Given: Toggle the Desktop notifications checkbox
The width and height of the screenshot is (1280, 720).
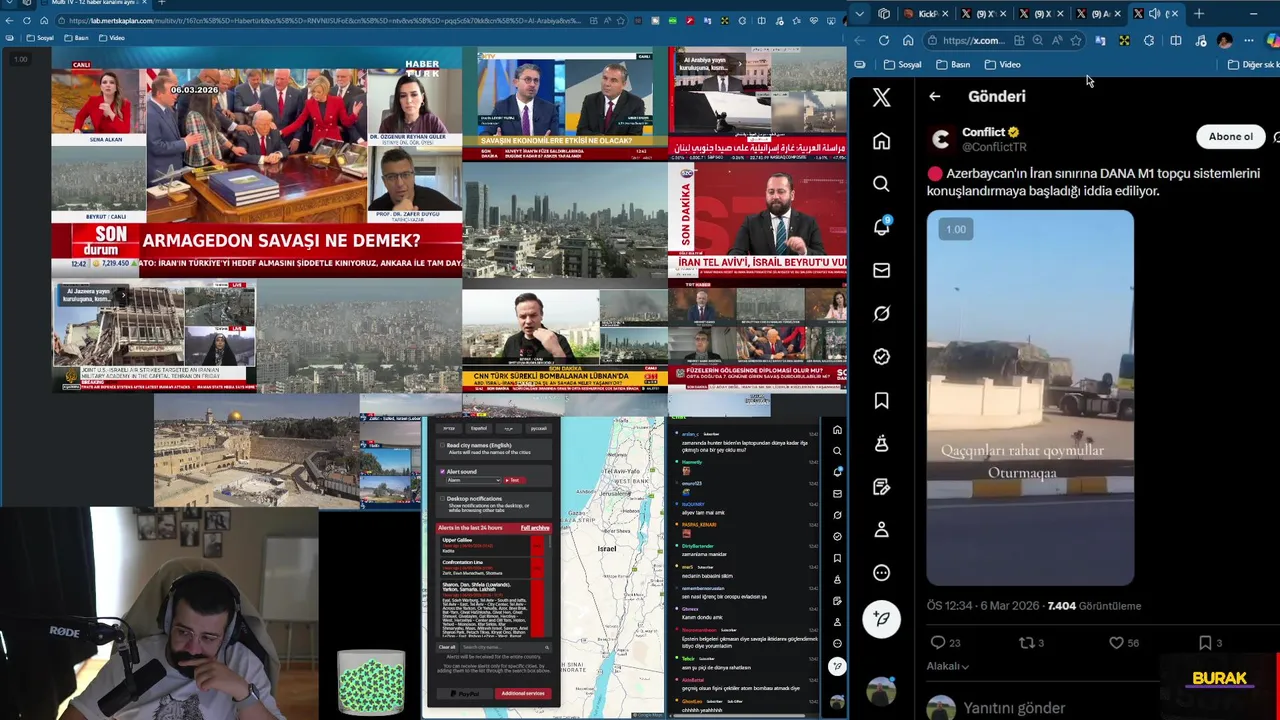Looking at the screenshot, I should [x=442, y=498].
